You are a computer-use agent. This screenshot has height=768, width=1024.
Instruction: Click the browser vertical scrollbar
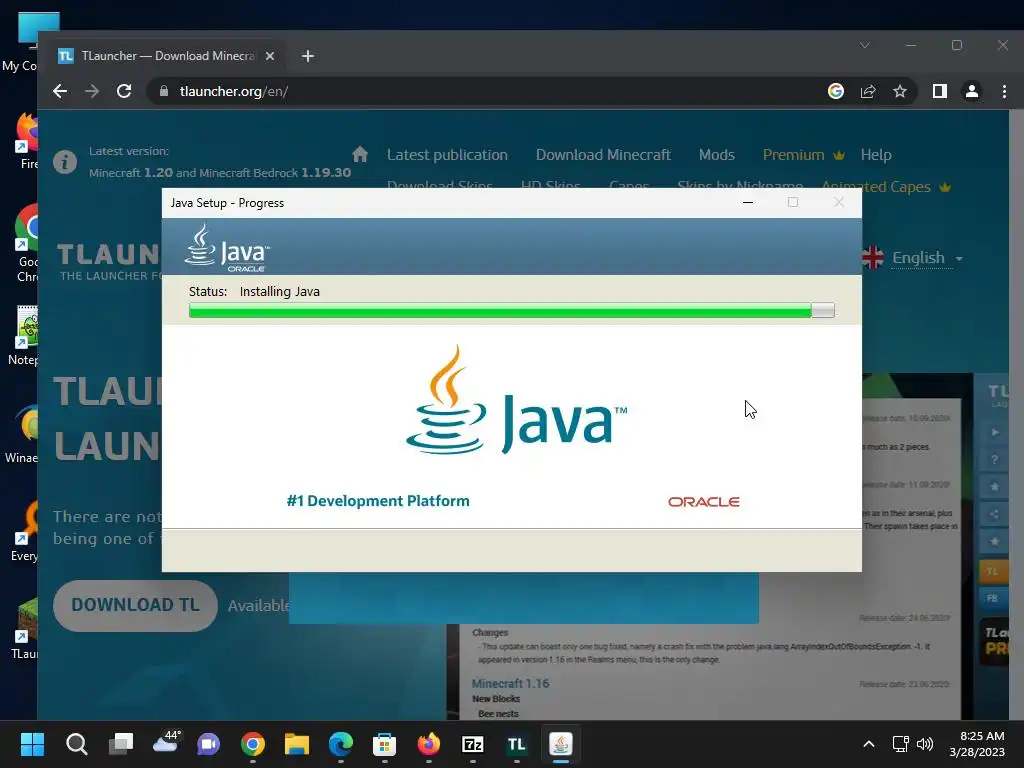pos(1016,415)
